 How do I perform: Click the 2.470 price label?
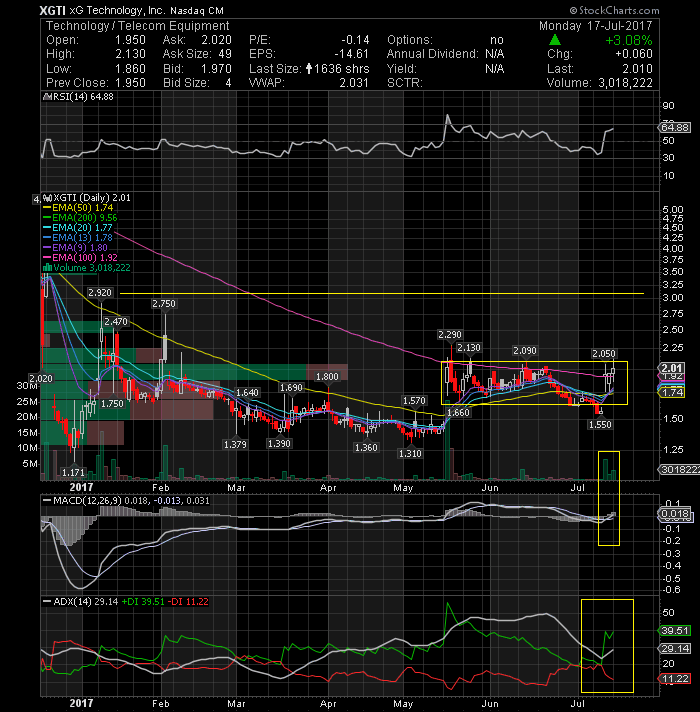116,322
